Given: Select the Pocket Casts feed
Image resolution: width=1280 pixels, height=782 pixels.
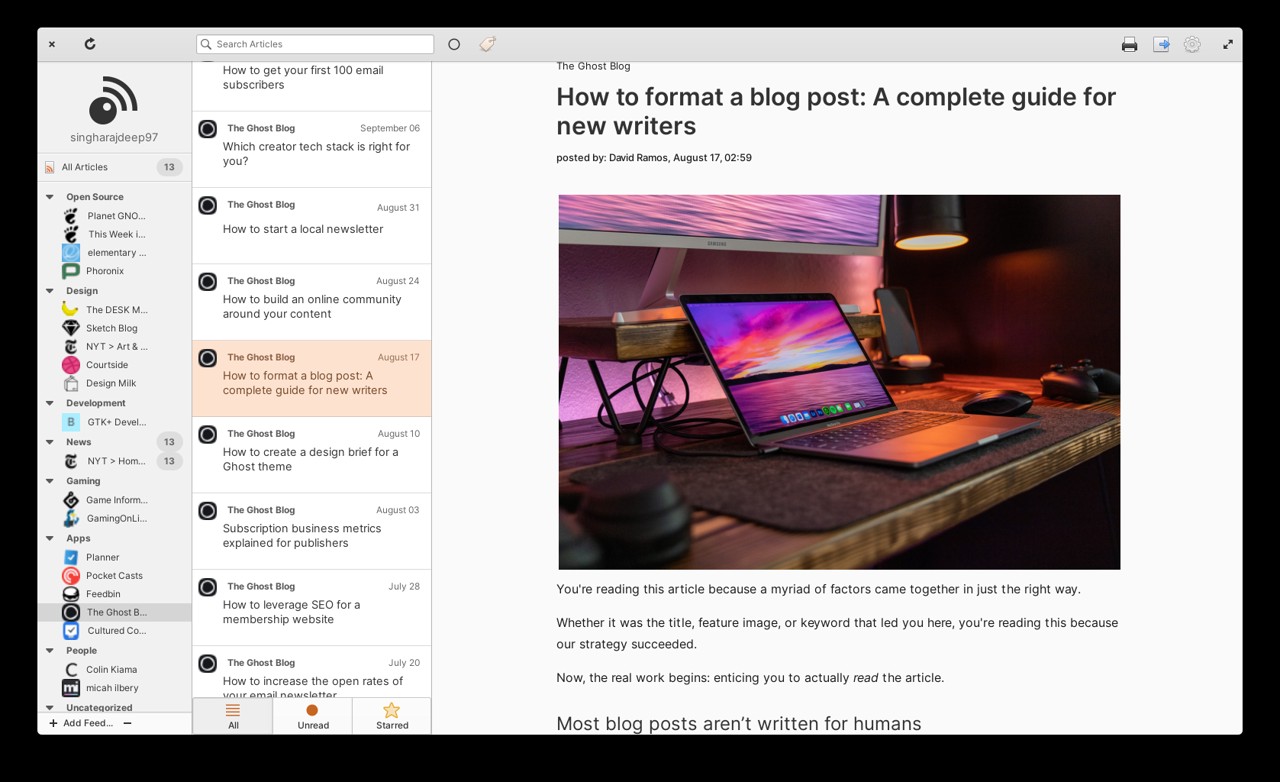Looking at the screenshot, I should [114, 575].
